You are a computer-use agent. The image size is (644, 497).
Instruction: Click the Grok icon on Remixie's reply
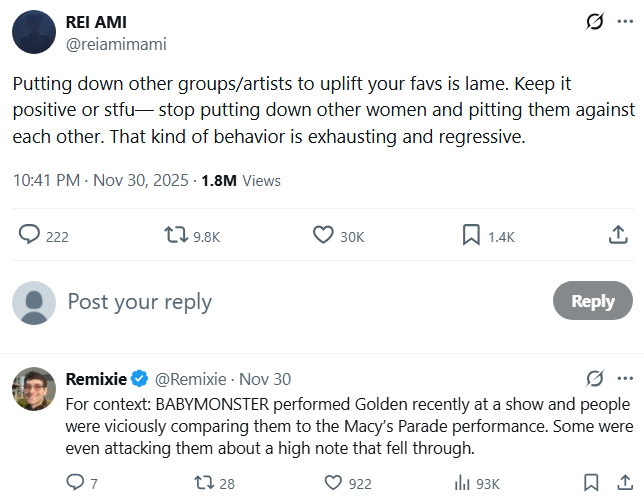(x=595, y=379)
